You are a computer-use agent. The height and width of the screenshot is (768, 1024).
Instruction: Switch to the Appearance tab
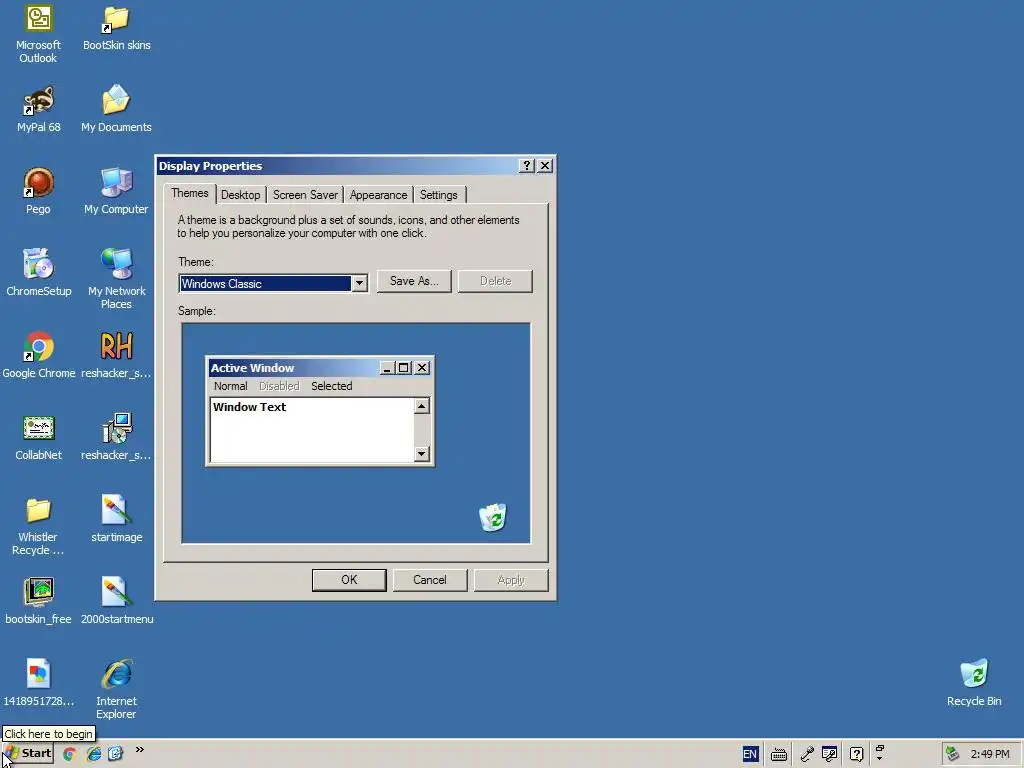tap(378, 195)
